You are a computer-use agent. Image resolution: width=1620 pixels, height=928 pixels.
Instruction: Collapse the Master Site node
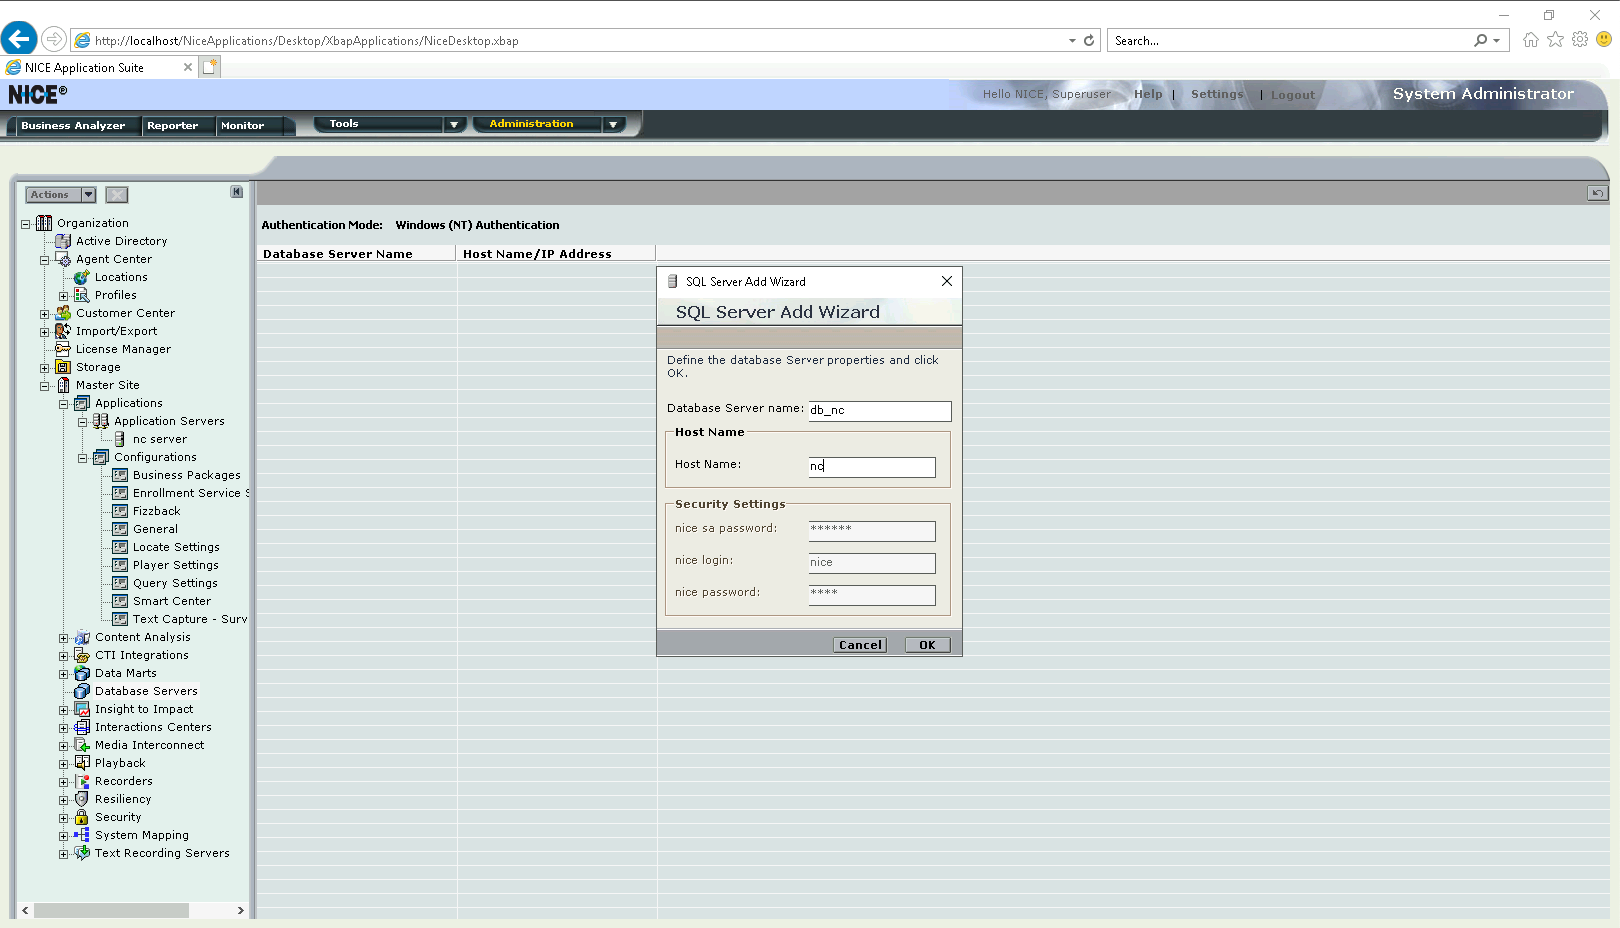coord(44,386)
